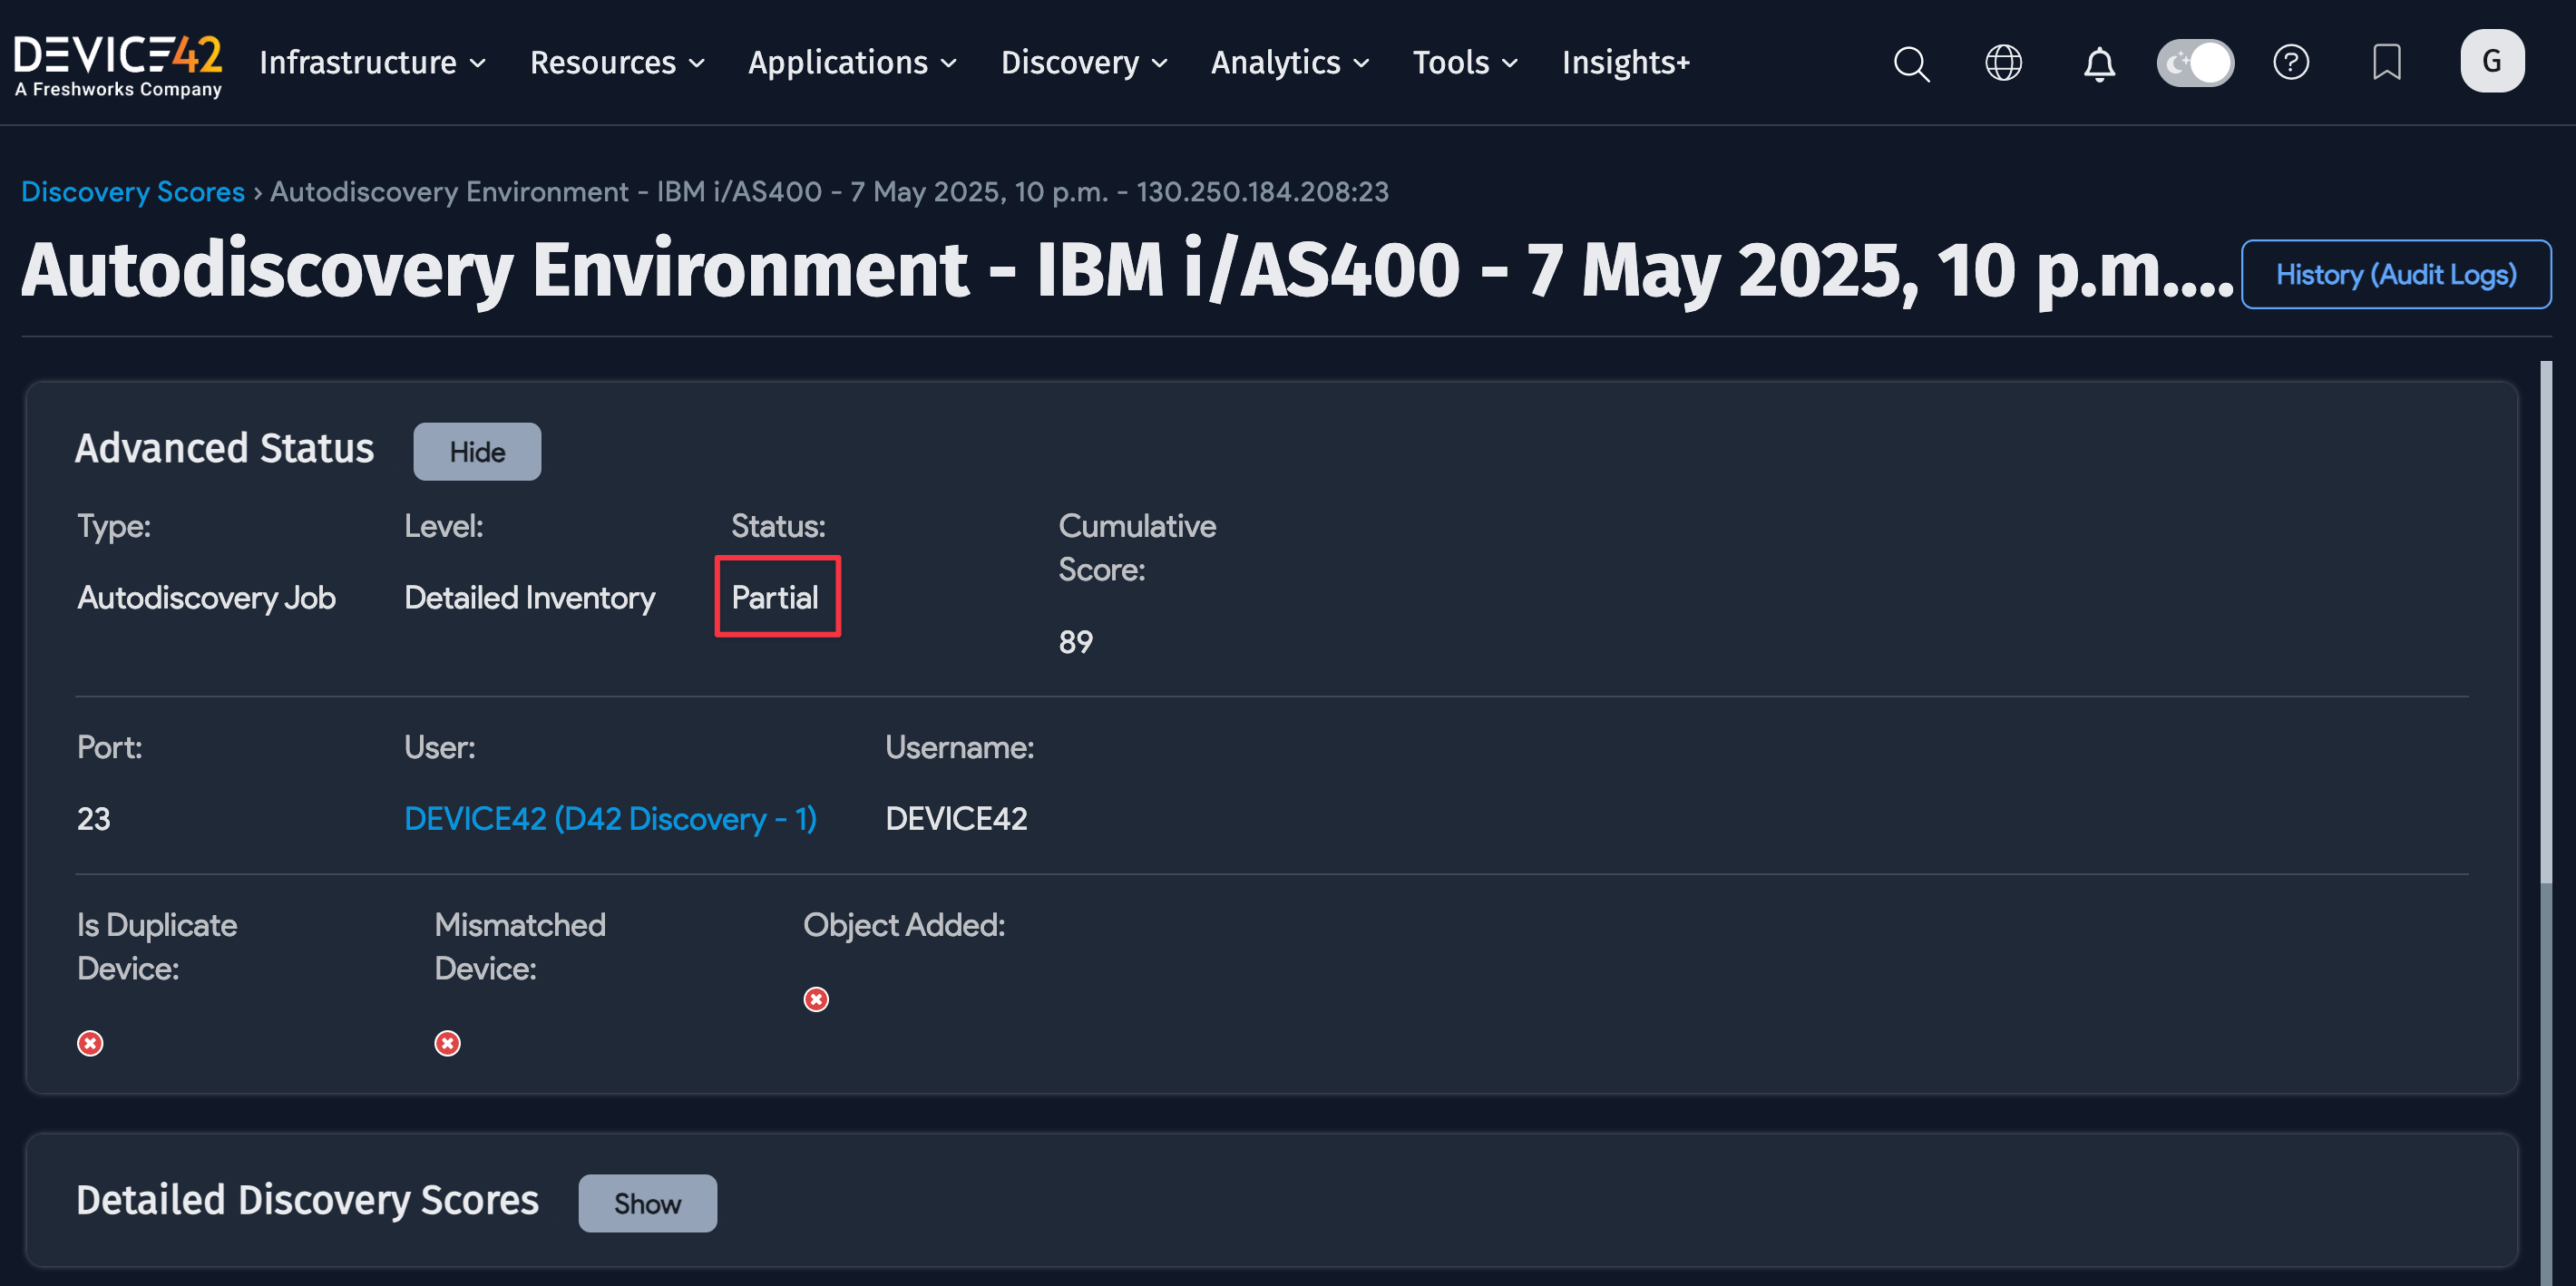Click the red X under Object Added

816,998
